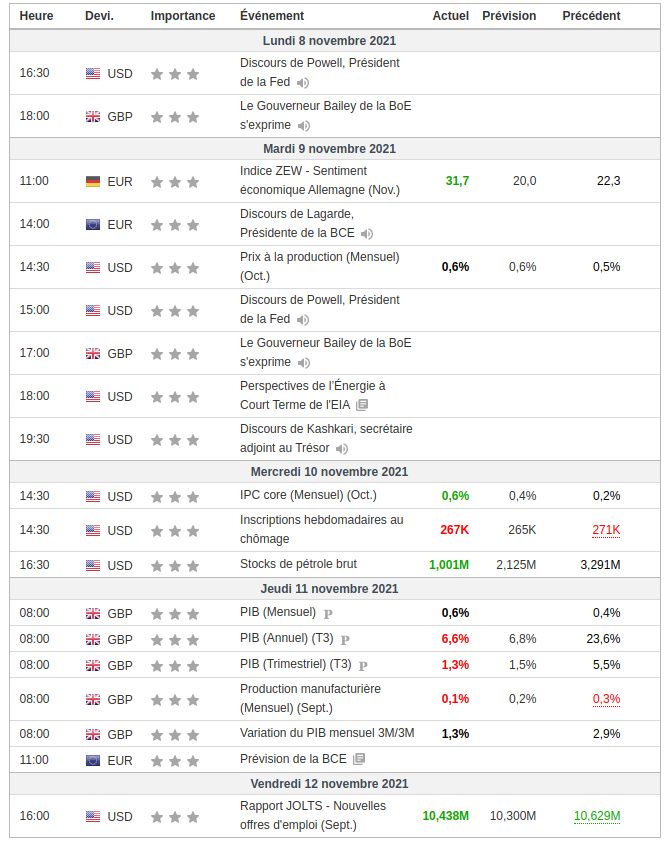Open Inscriptions hebdomadaires au chômage event
This screenshot has width=670, height=845.
click(x=321, y=529)
